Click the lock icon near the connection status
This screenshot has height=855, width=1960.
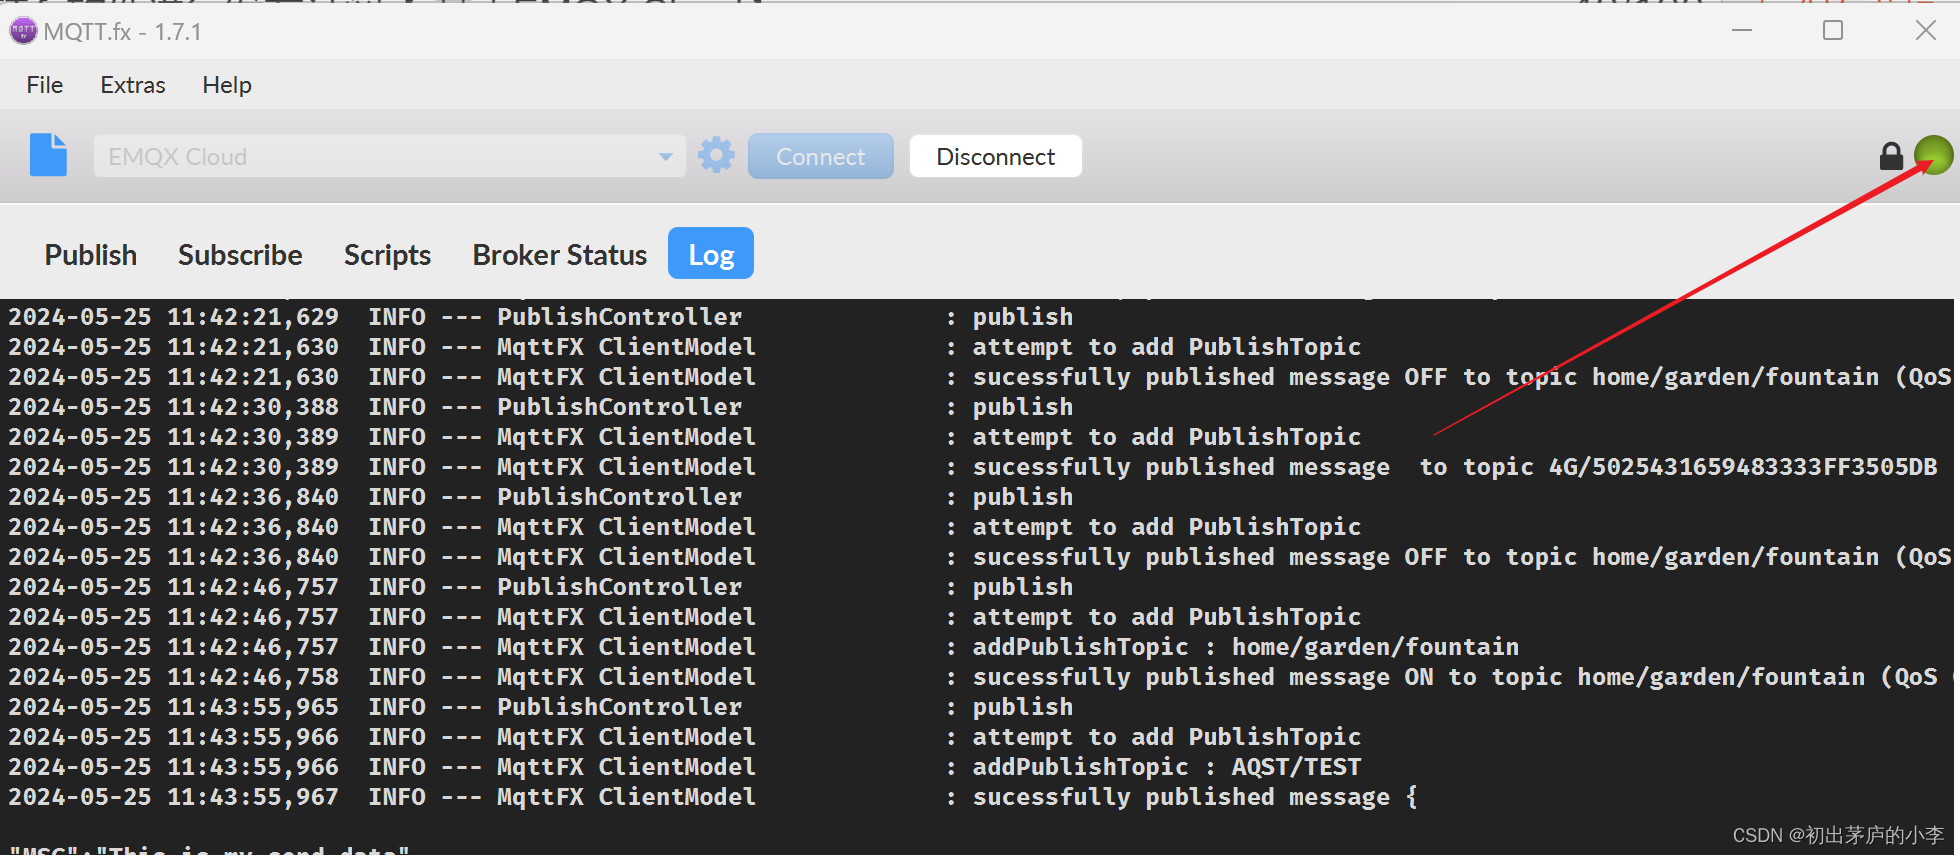pos(1891,156)
